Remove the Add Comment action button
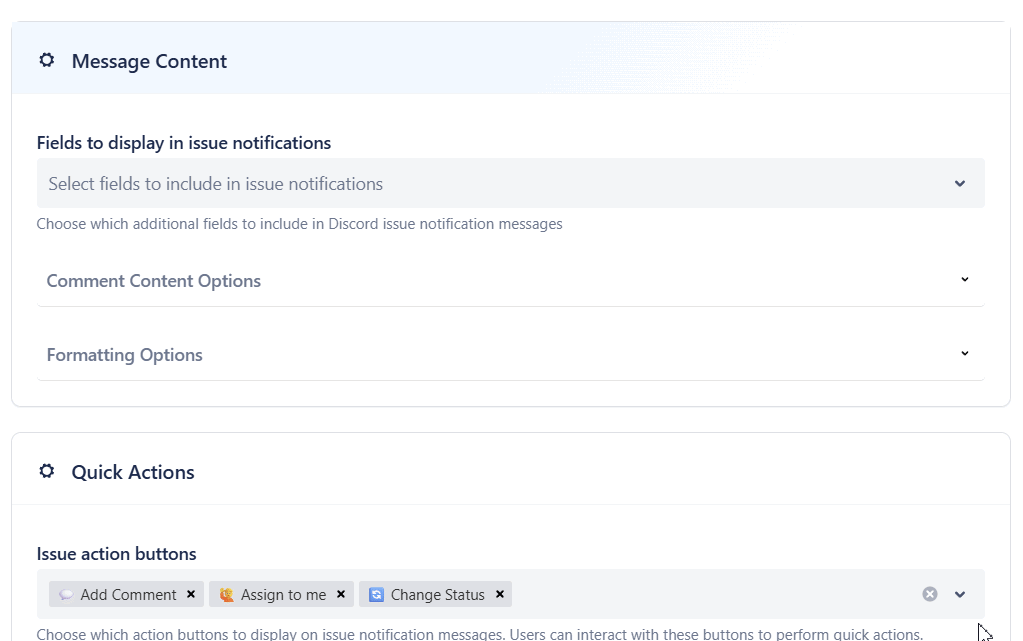 [x=190, y=594]
